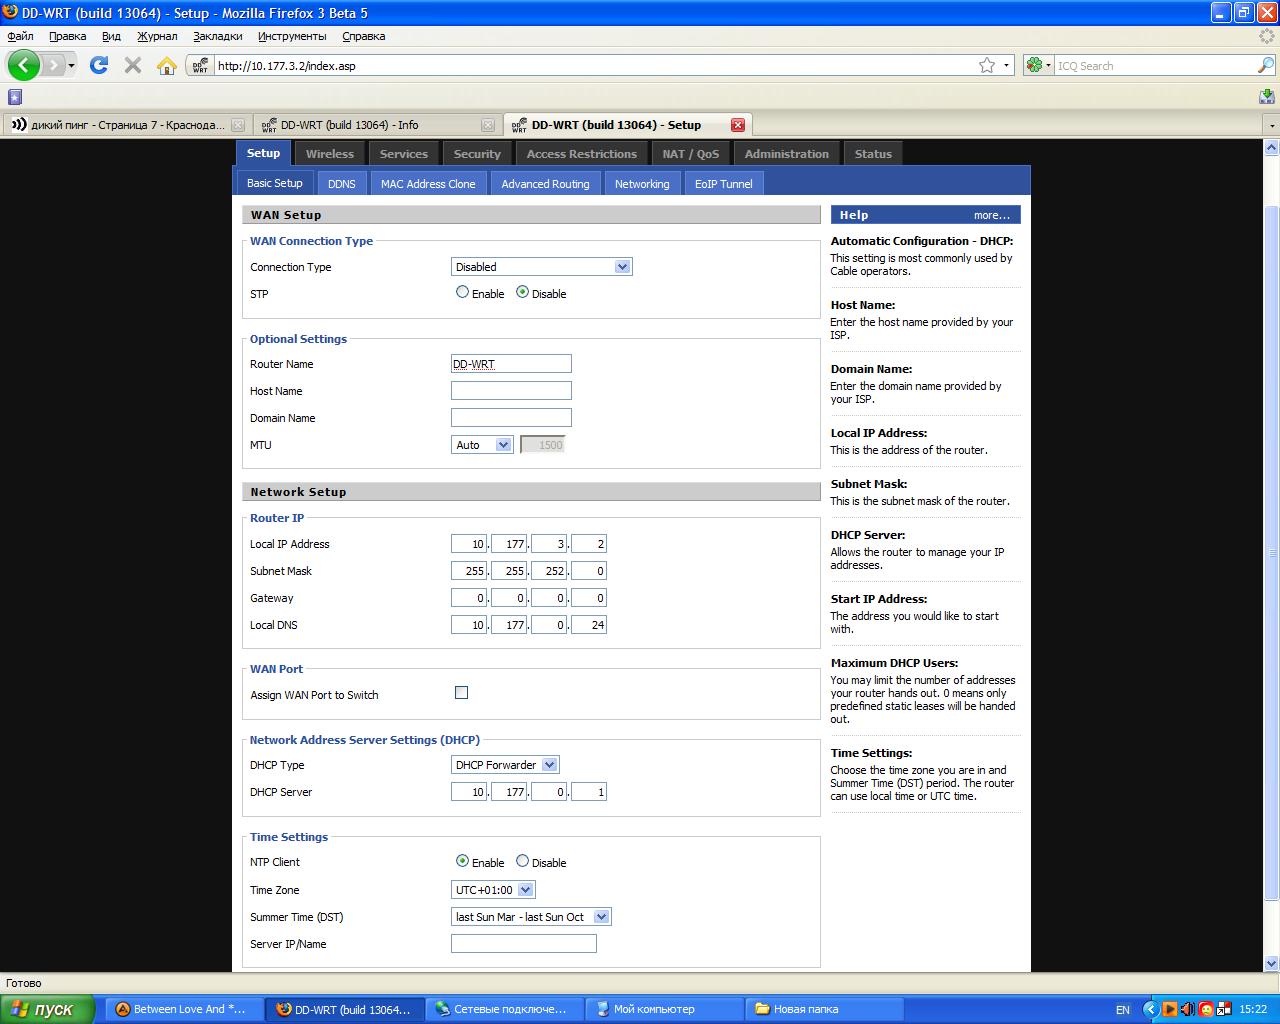
Task: Close the active DD-WRT Setup tab
Action: point(738,125)
